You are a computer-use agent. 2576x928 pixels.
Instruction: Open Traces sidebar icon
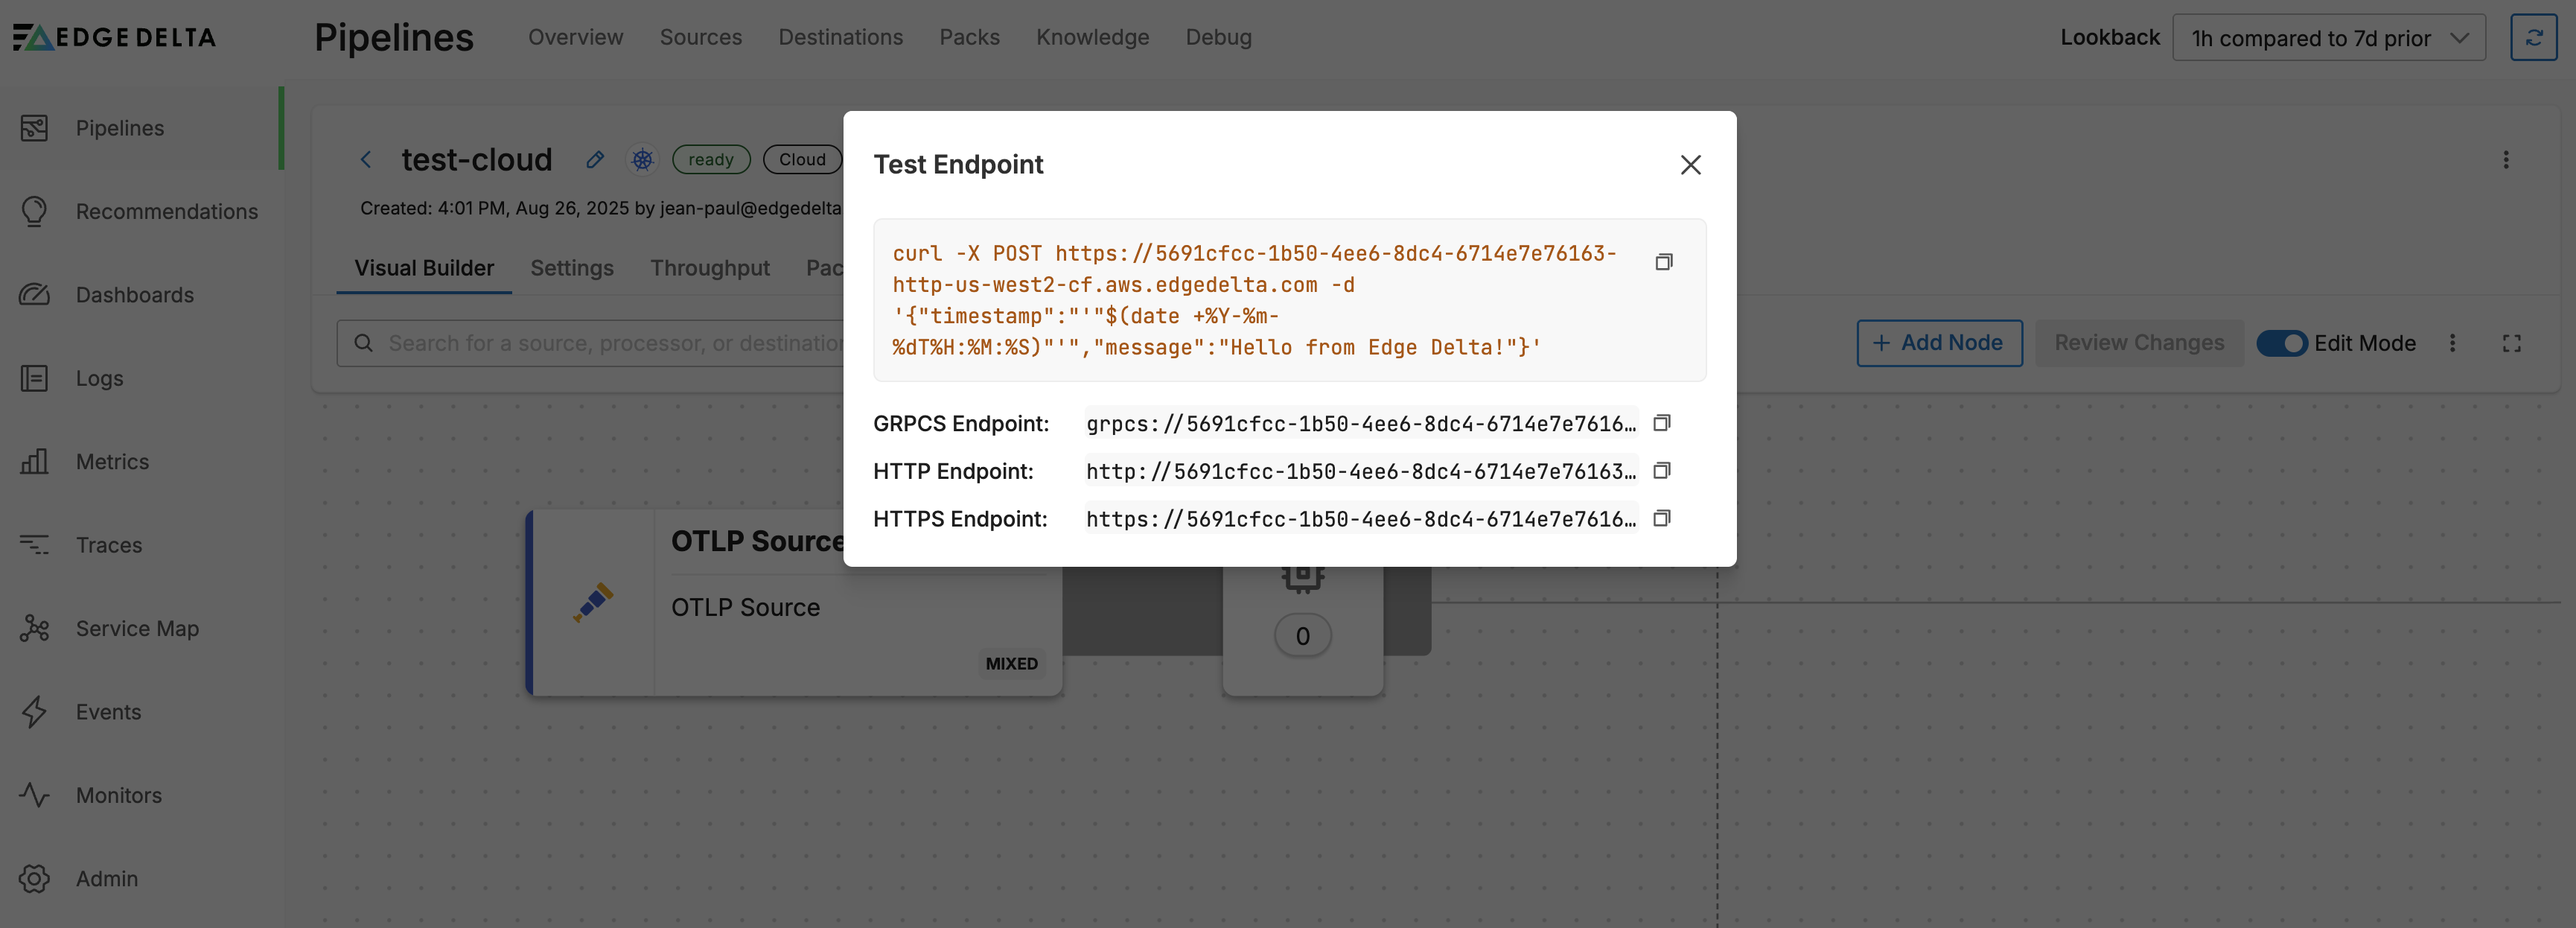tap(34, 545)
